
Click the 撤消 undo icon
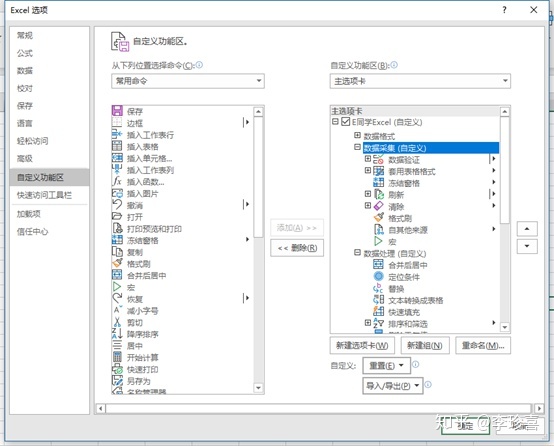(x=117, y=205)
